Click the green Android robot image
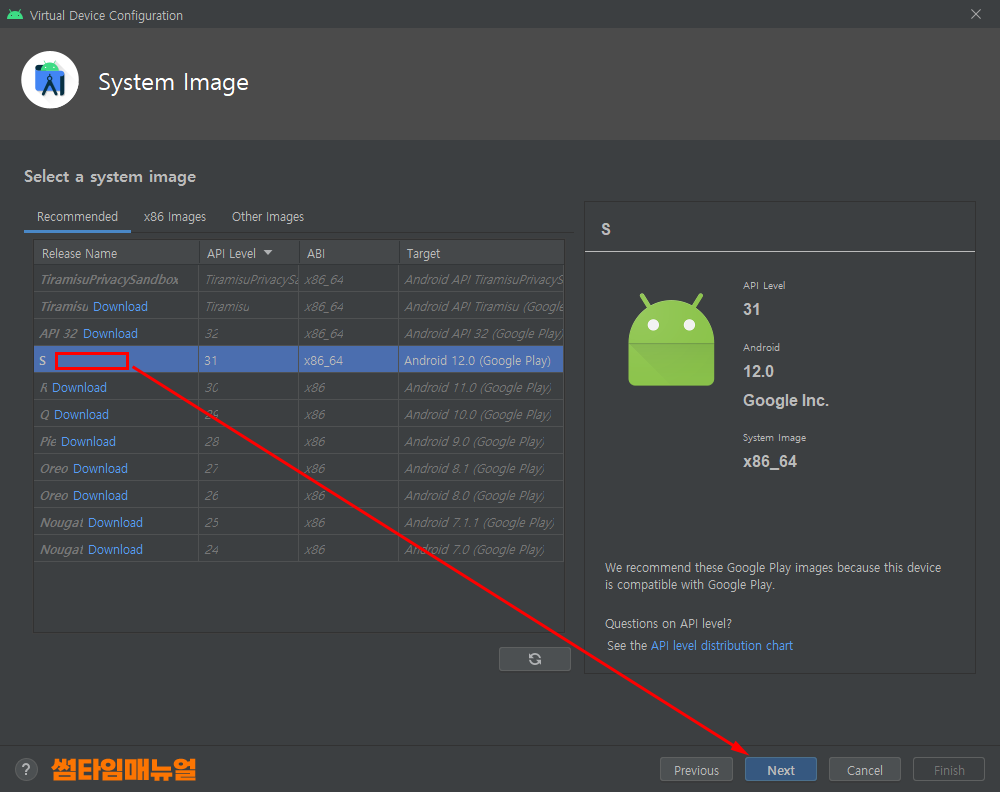 tap(671, 340)
